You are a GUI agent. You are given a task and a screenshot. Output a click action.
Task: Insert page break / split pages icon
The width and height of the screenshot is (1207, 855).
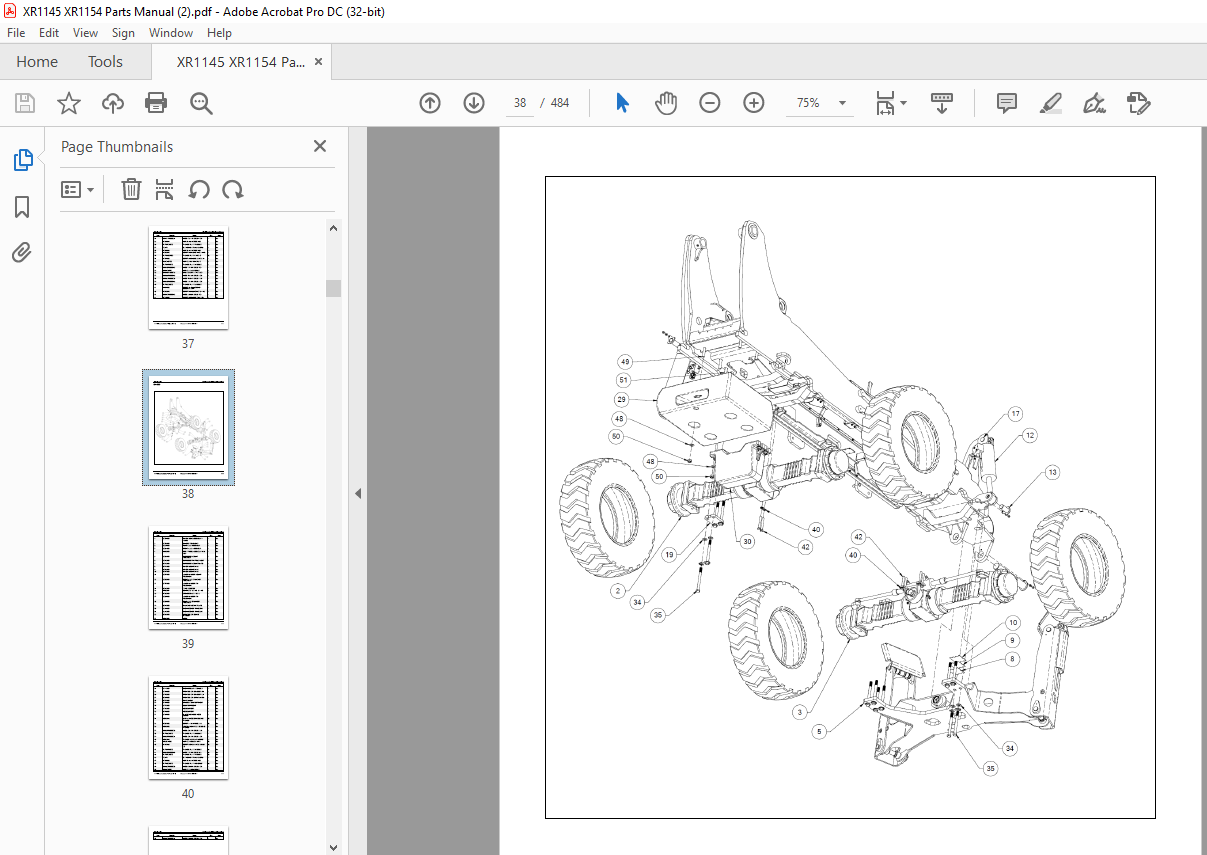pos(165,189)
